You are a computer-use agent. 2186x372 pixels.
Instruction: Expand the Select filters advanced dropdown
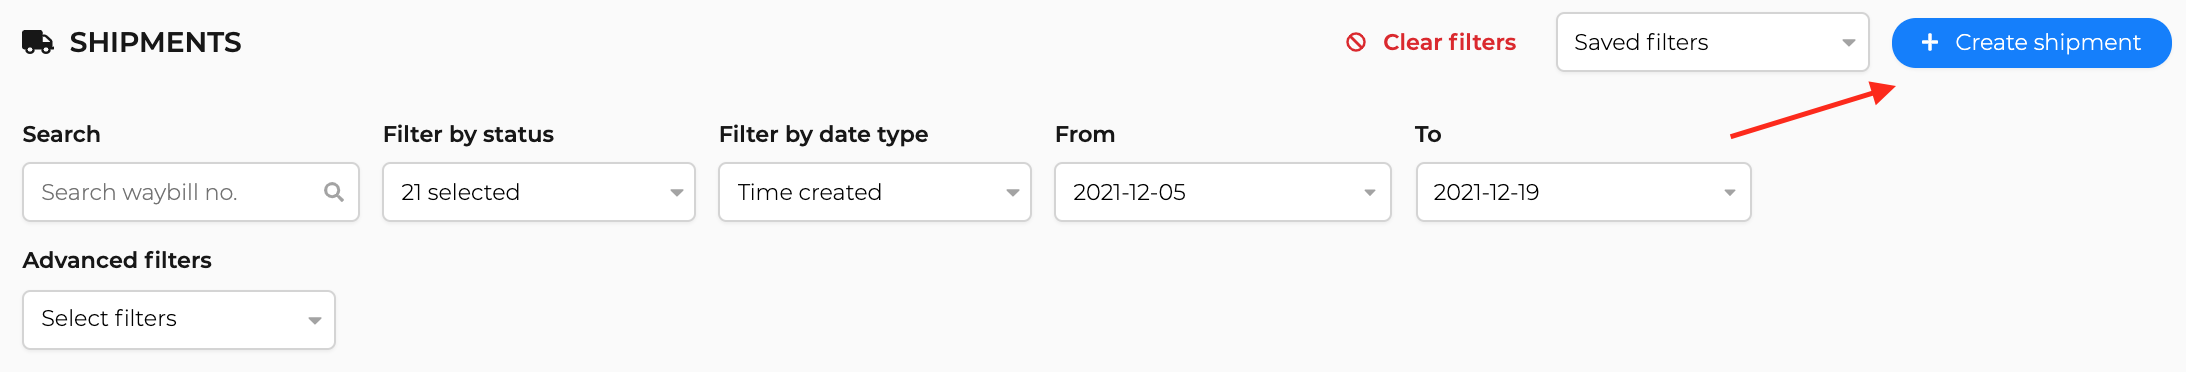click(x=179, y=320)
